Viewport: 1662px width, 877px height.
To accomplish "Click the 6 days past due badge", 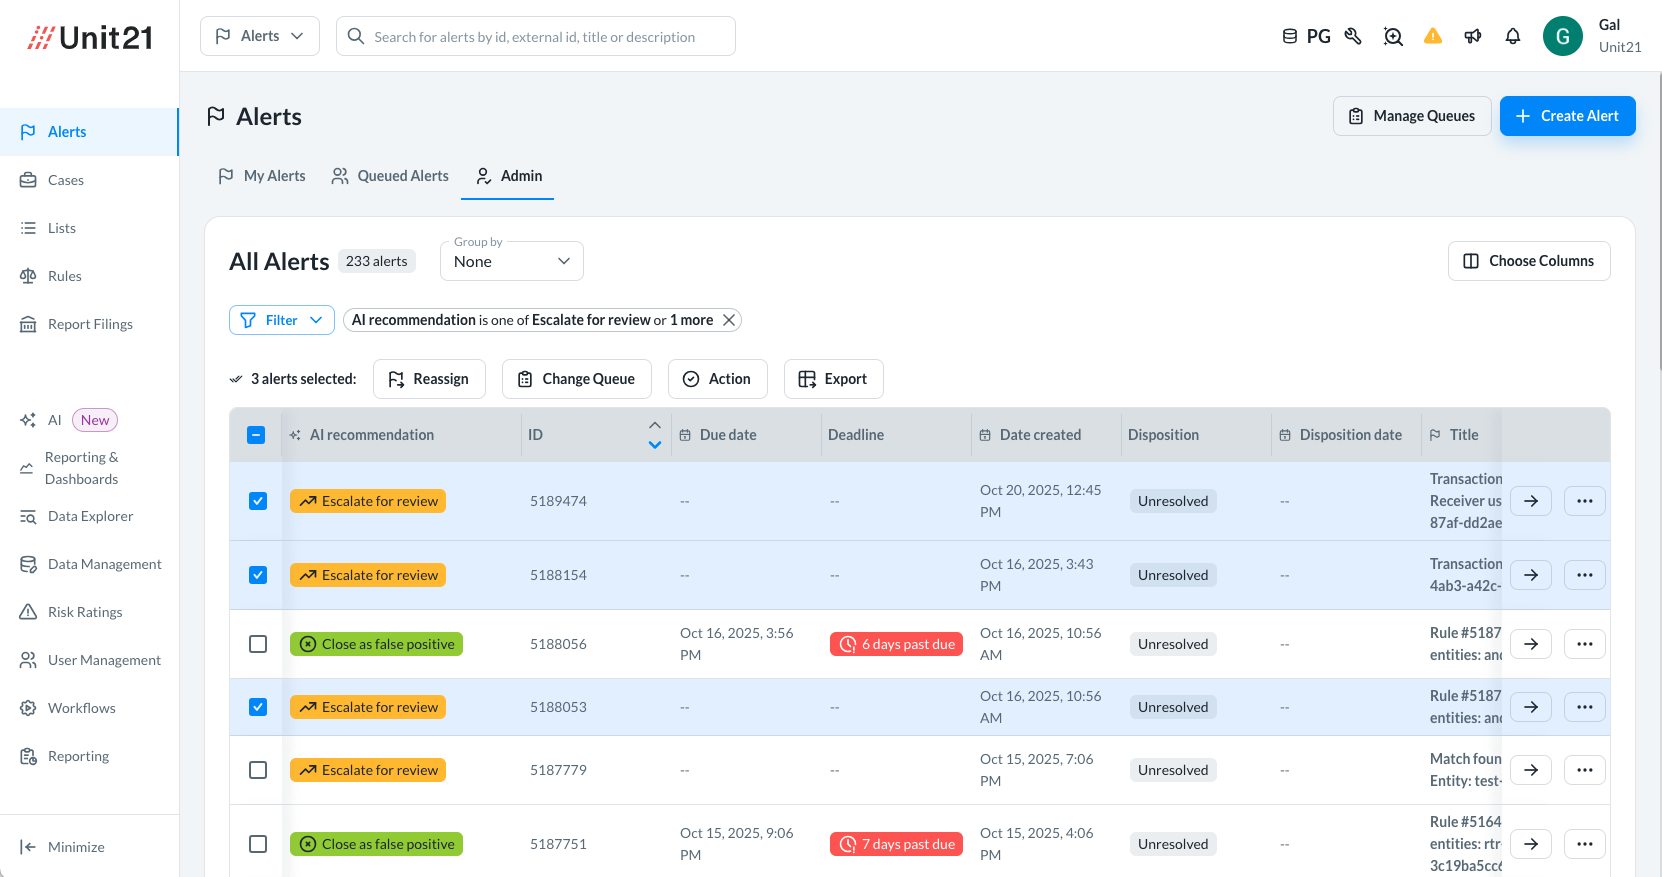I will pos(896,644).
